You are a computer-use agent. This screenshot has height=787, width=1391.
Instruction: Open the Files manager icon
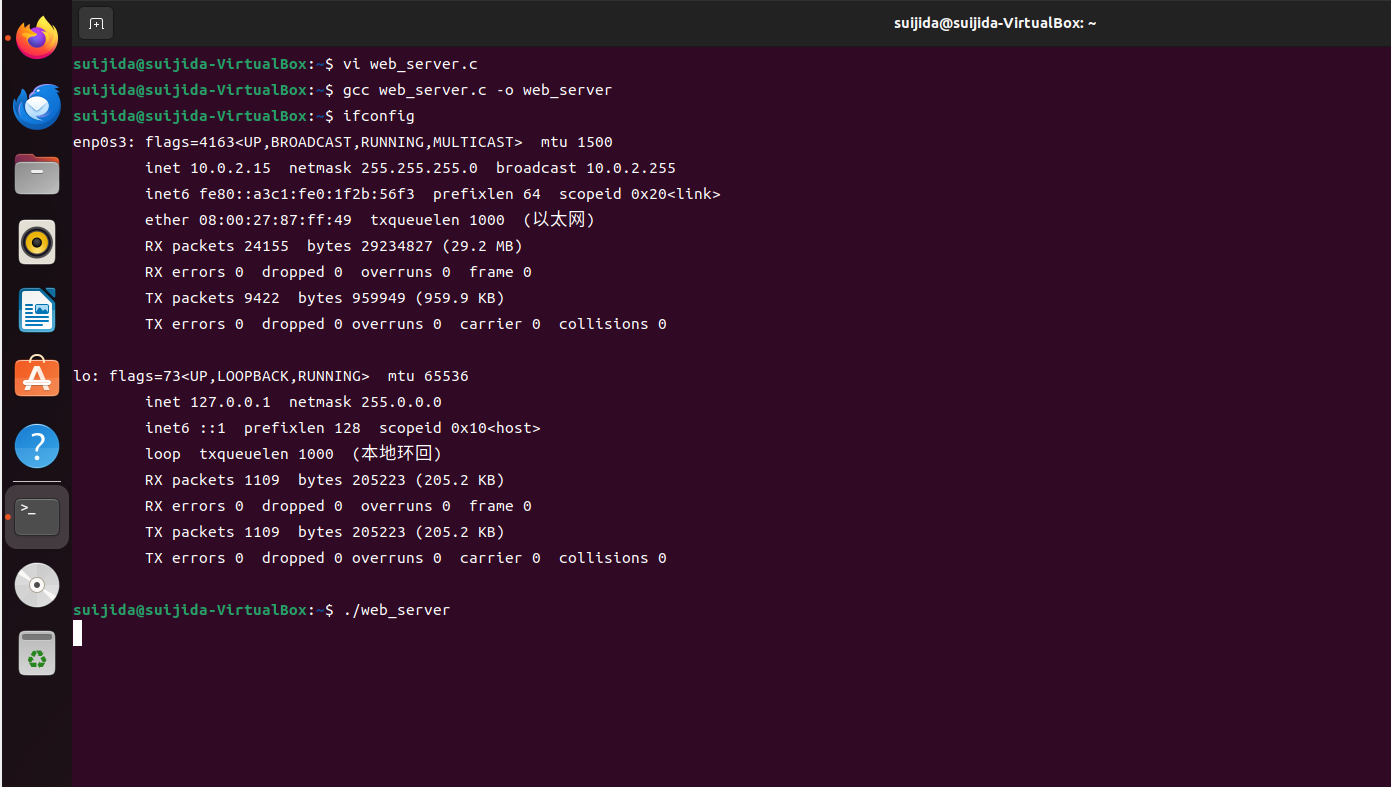pyautogui.click(x=37, y=174)
